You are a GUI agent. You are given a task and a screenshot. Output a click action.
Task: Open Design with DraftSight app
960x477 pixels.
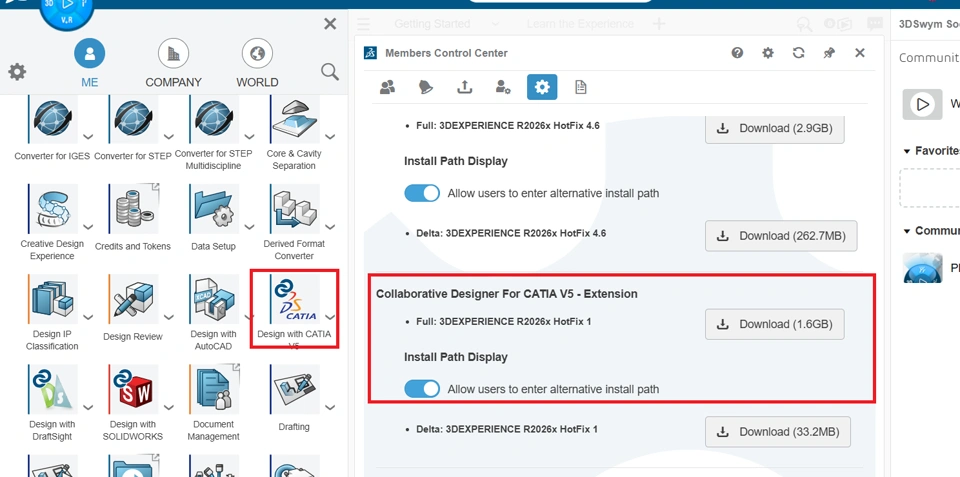point(53,389)
